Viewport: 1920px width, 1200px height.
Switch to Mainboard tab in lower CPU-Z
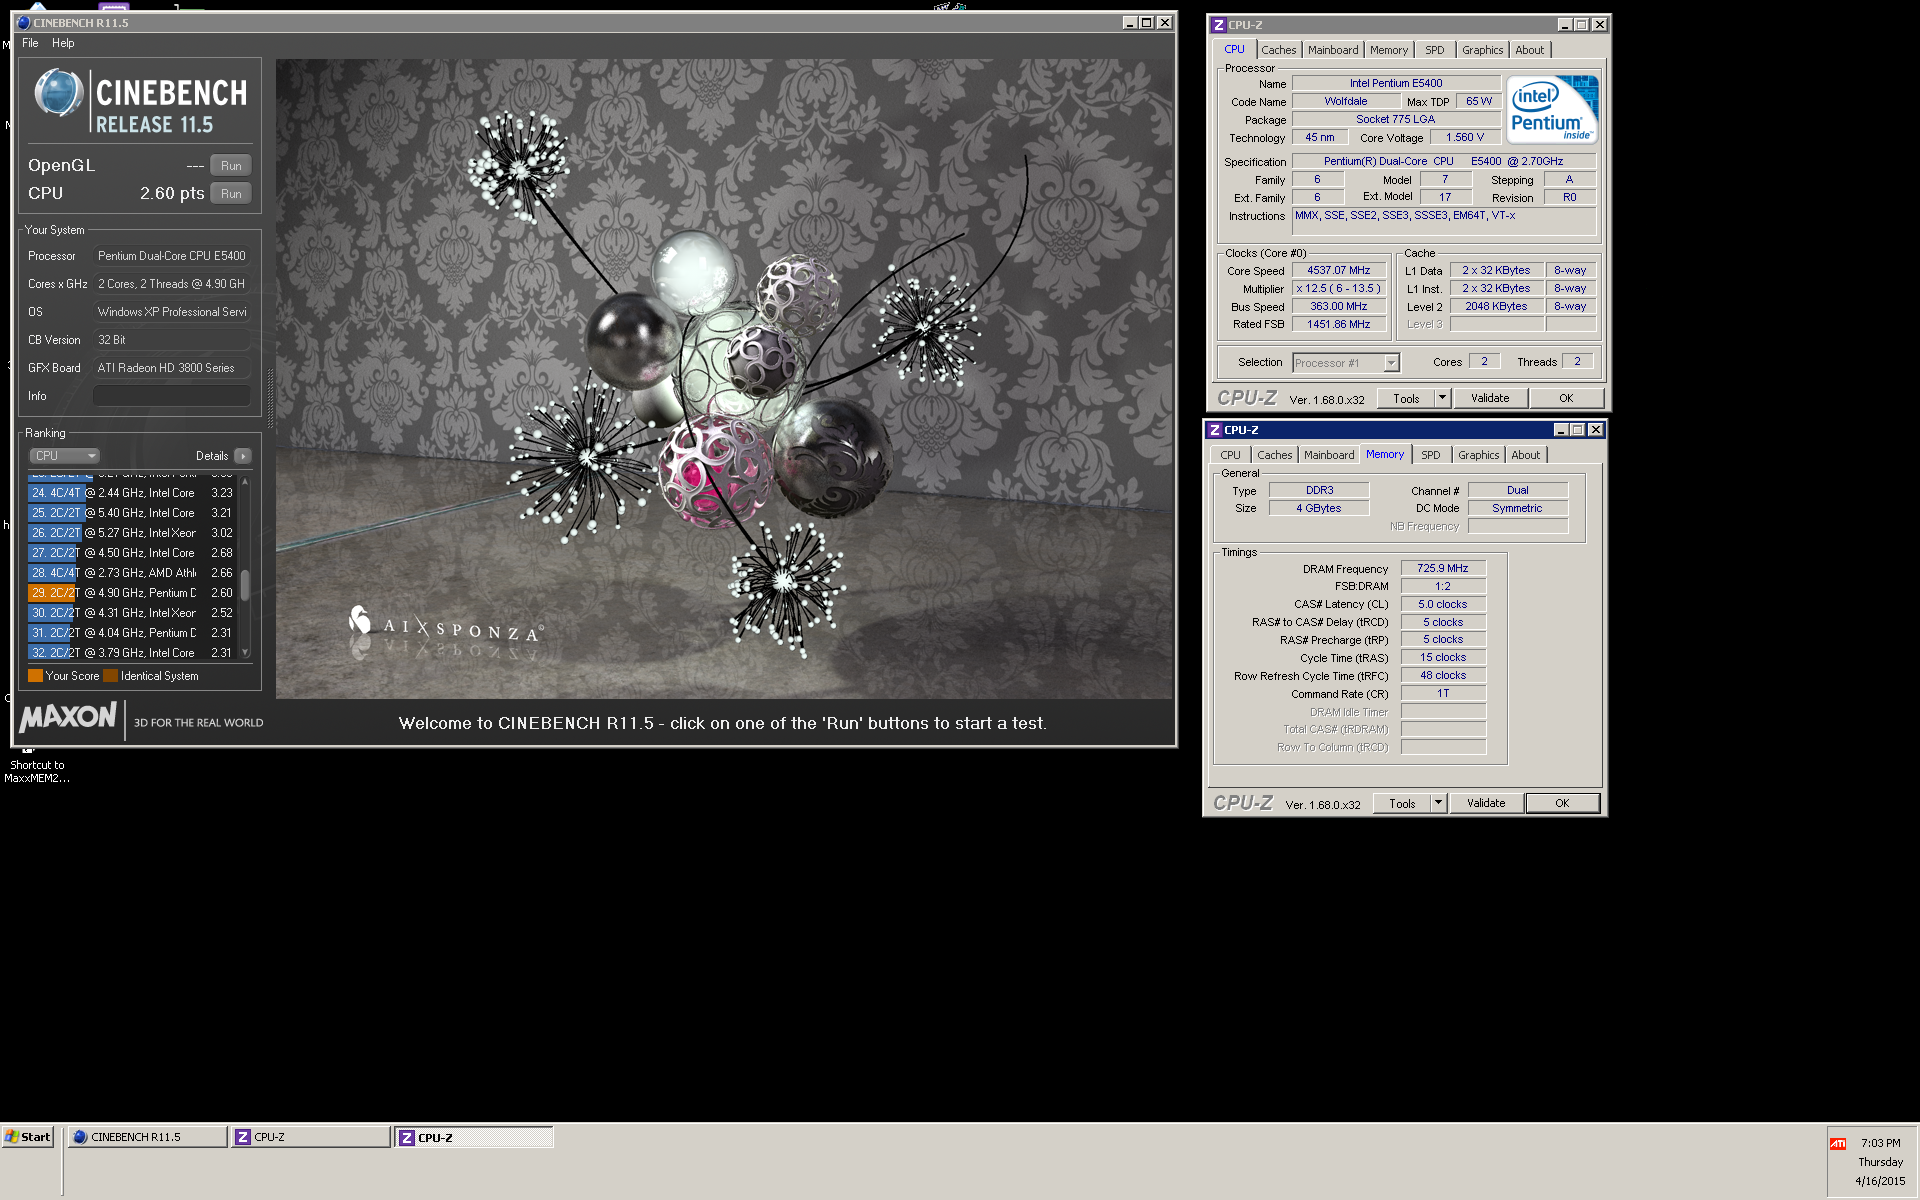click(1329, 455)
